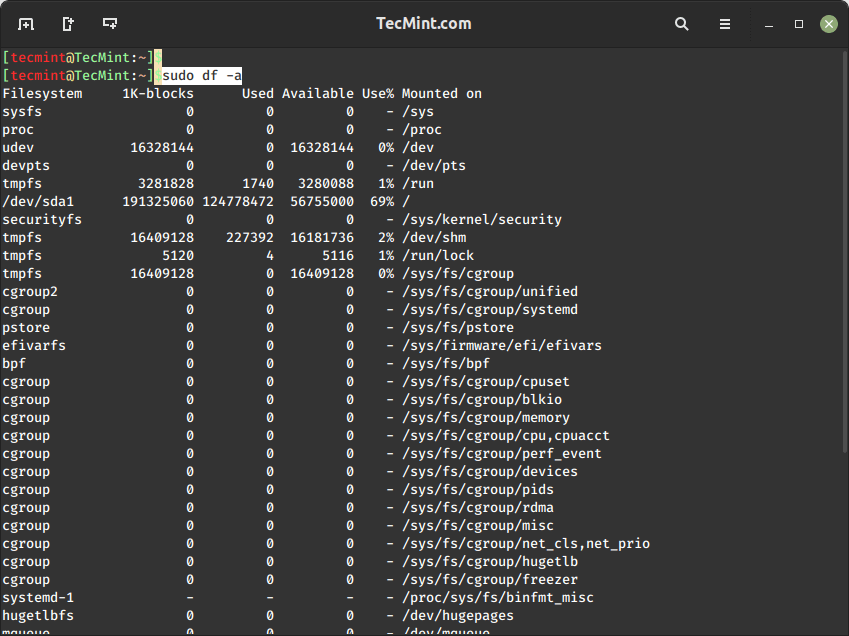Click the TecMint.com title

[423, 23]
